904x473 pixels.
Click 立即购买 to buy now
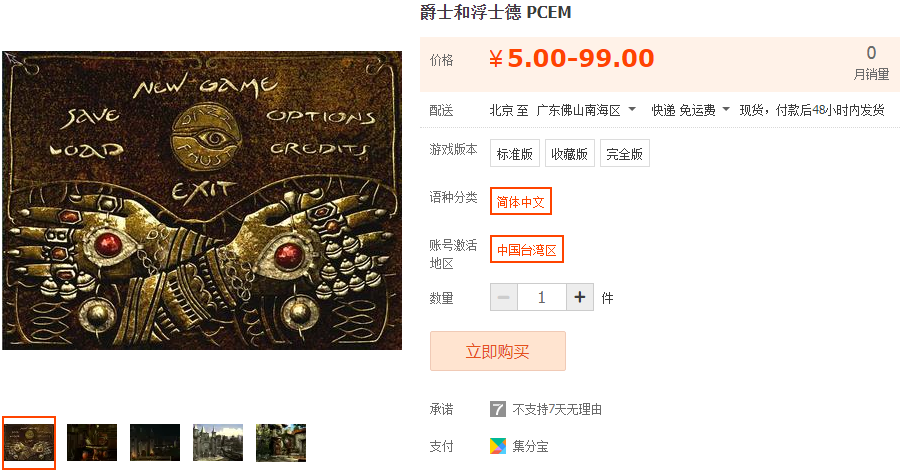pyautogui.click(x=498, y=351)
